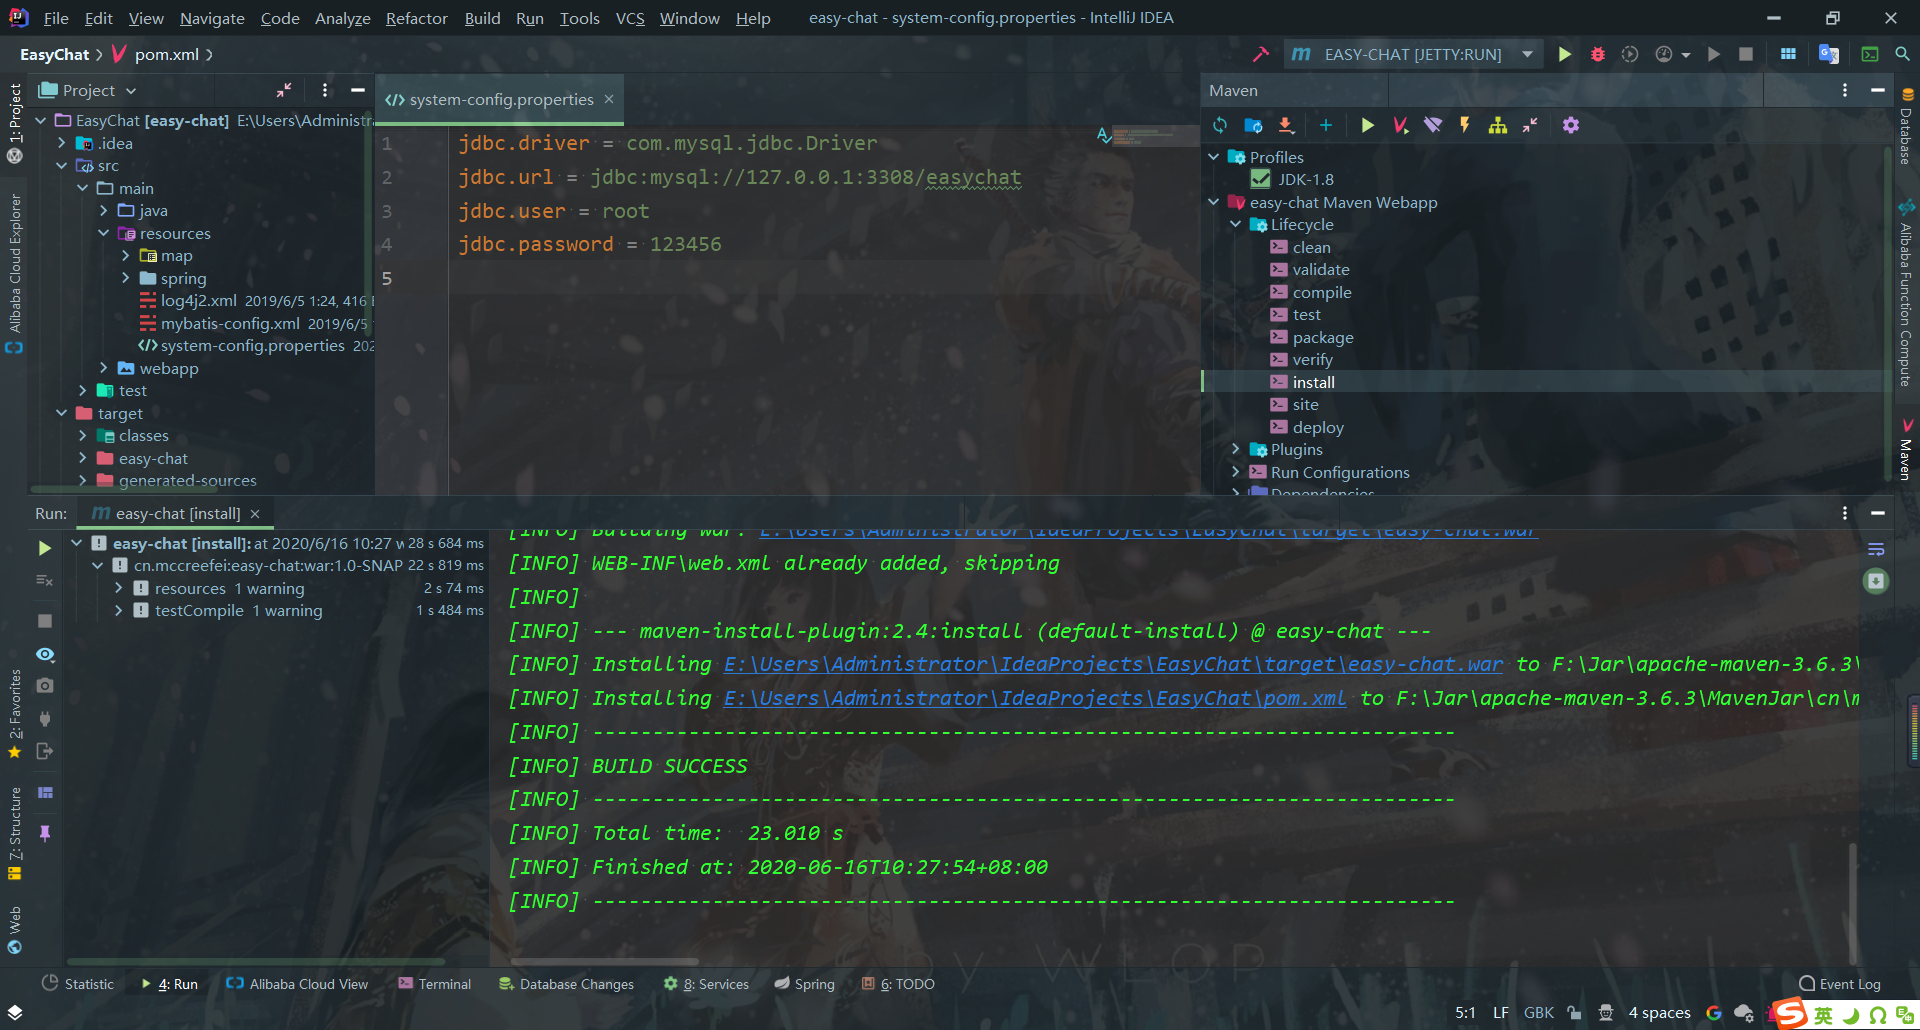Screen dimensions: 1920x1030
Task: Open Project panel options menu
Action: point(325,90)
